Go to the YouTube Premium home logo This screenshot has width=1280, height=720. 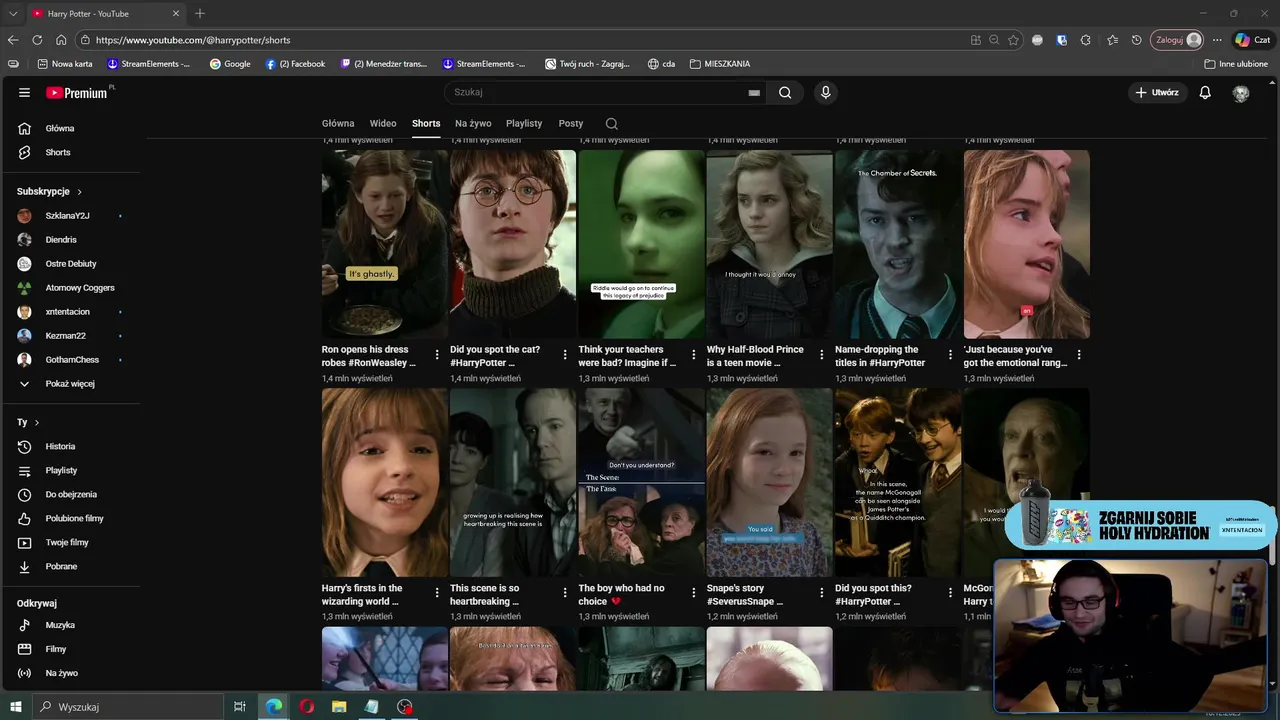80,93
